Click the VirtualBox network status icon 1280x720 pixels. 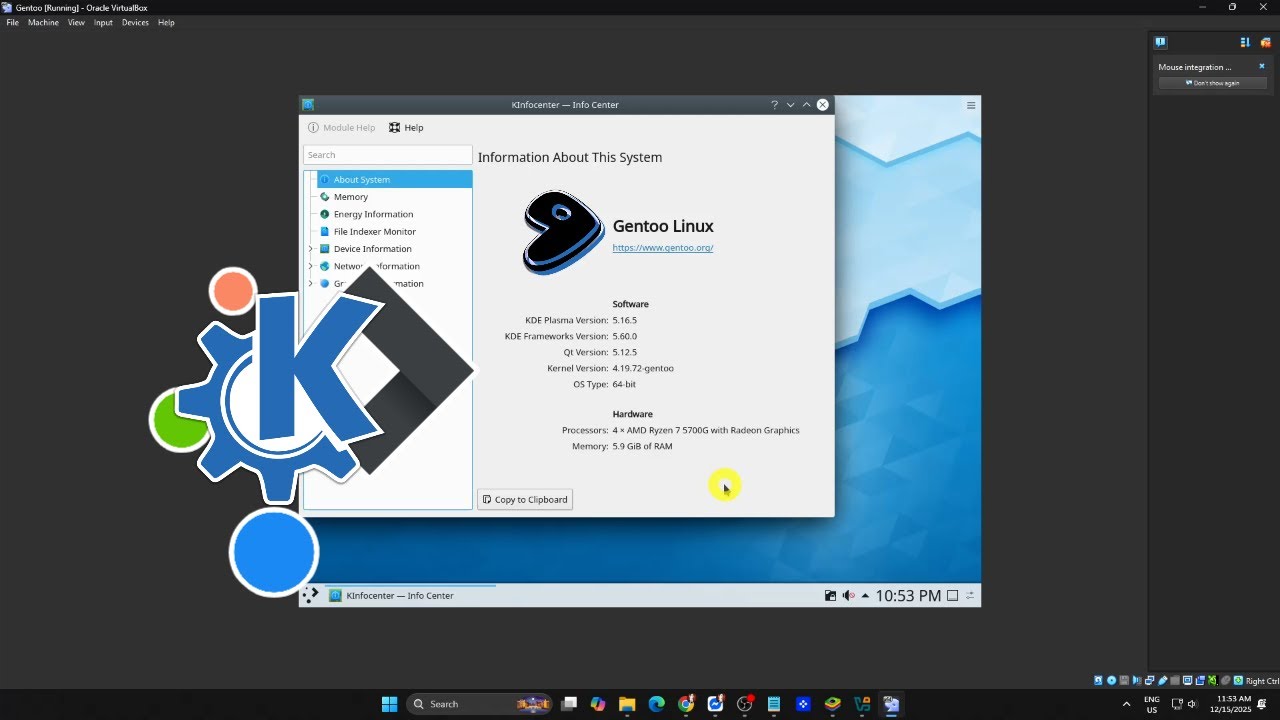(1149, 681)
